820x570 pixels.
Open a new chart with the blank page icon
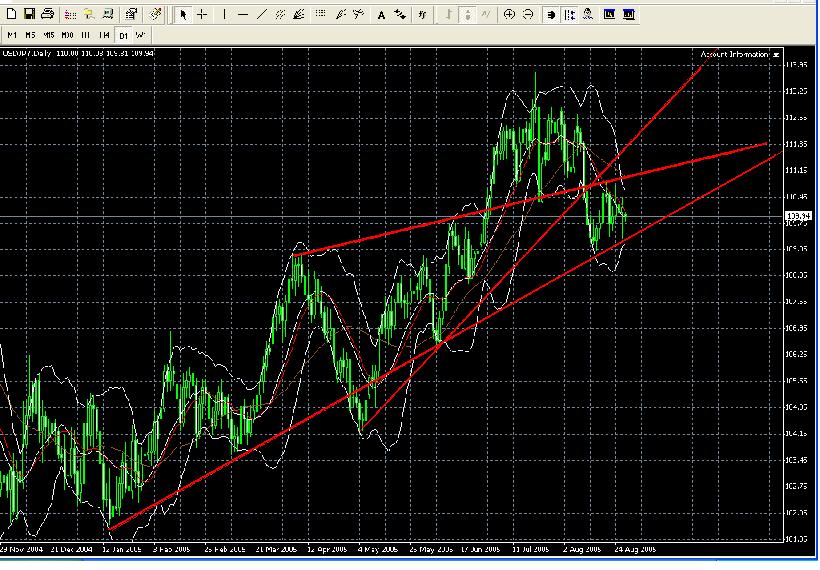(11, 14)
